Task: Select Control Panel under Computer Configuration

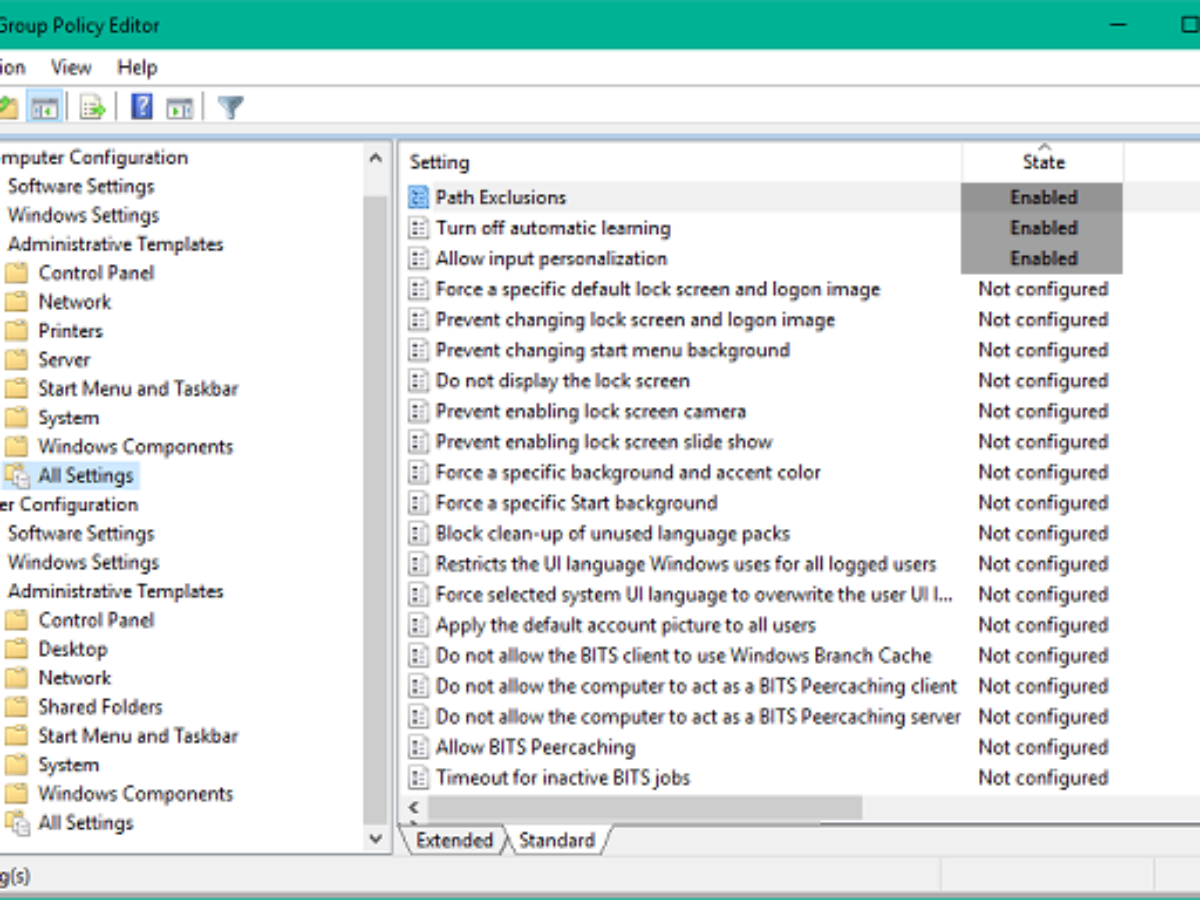Action: (96, 273)
